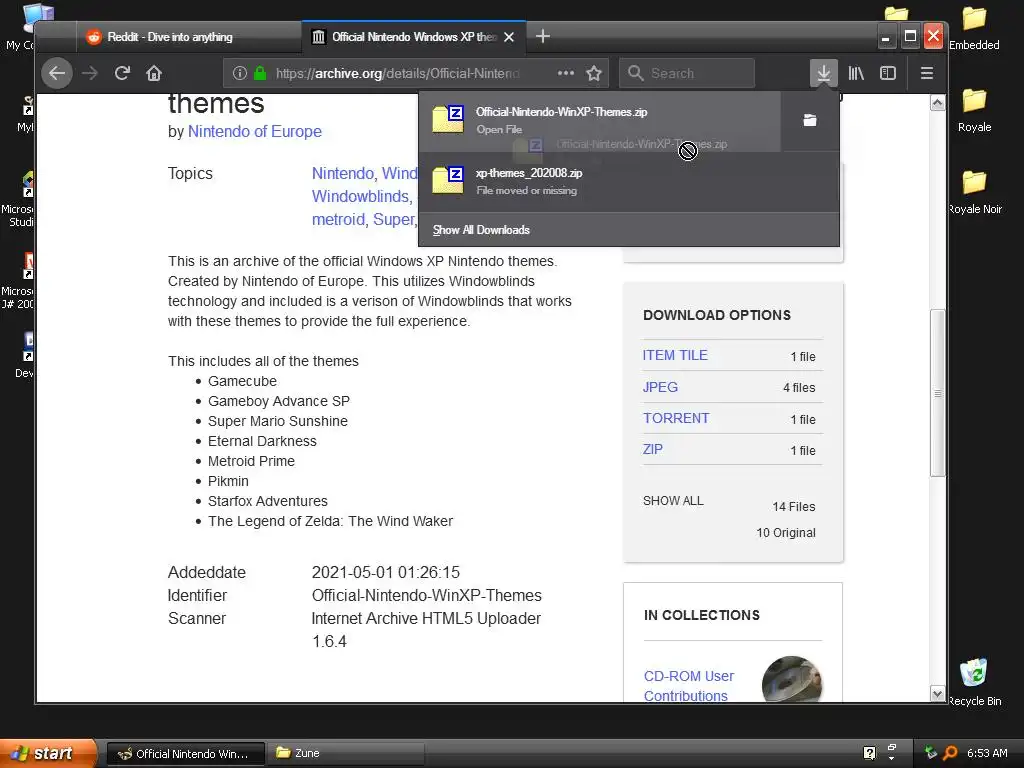Image resolution: width=1024 pixels, height=768 pixels.
Task: Click the forward navigation arrow
Action: pos(90,73)
